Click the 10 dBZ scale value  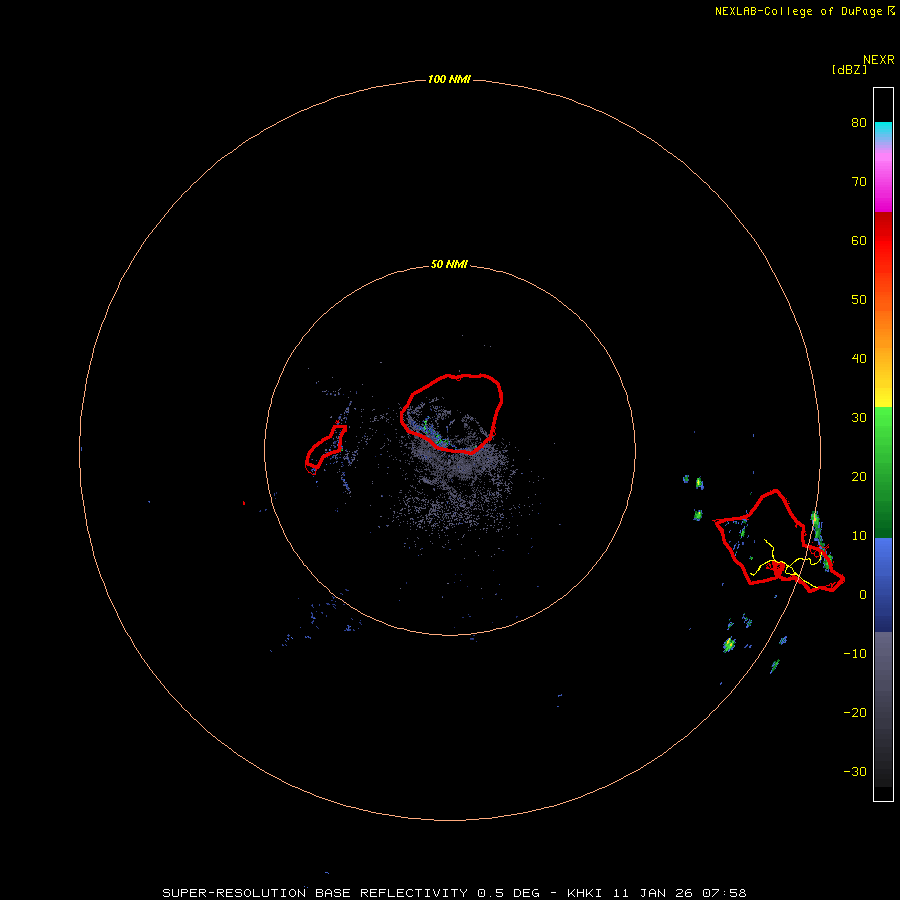click(x=859, y=536)
